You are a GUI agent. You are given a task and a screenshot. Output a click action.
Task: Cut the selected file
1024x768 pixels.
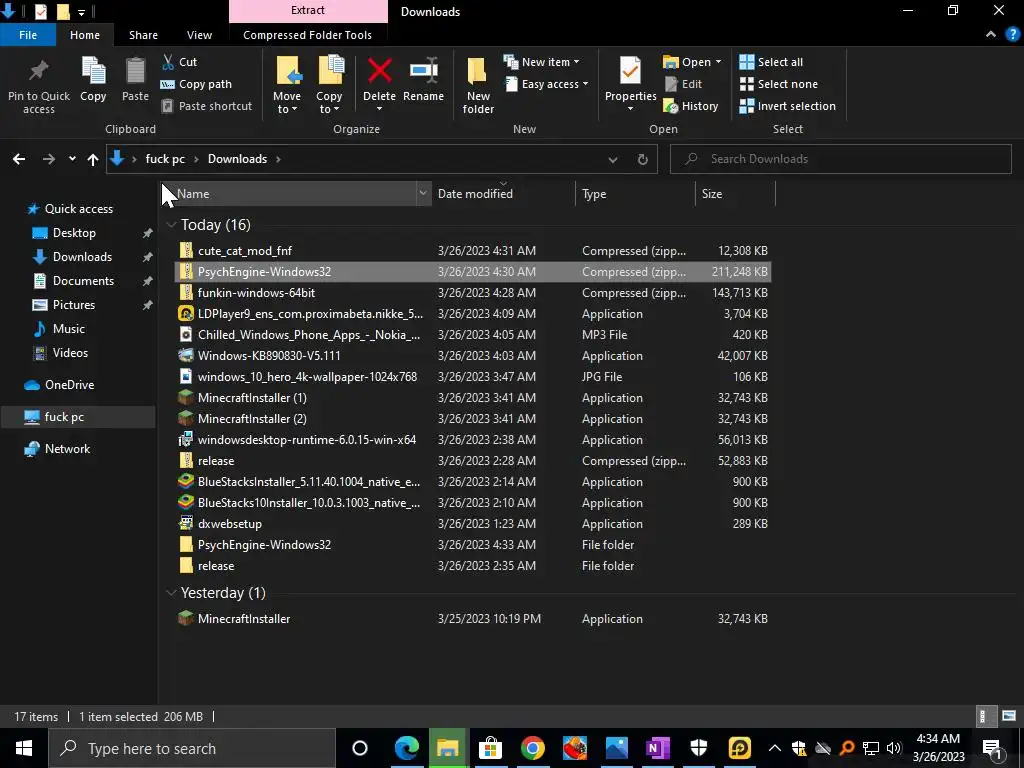click(x=180, y=62)
